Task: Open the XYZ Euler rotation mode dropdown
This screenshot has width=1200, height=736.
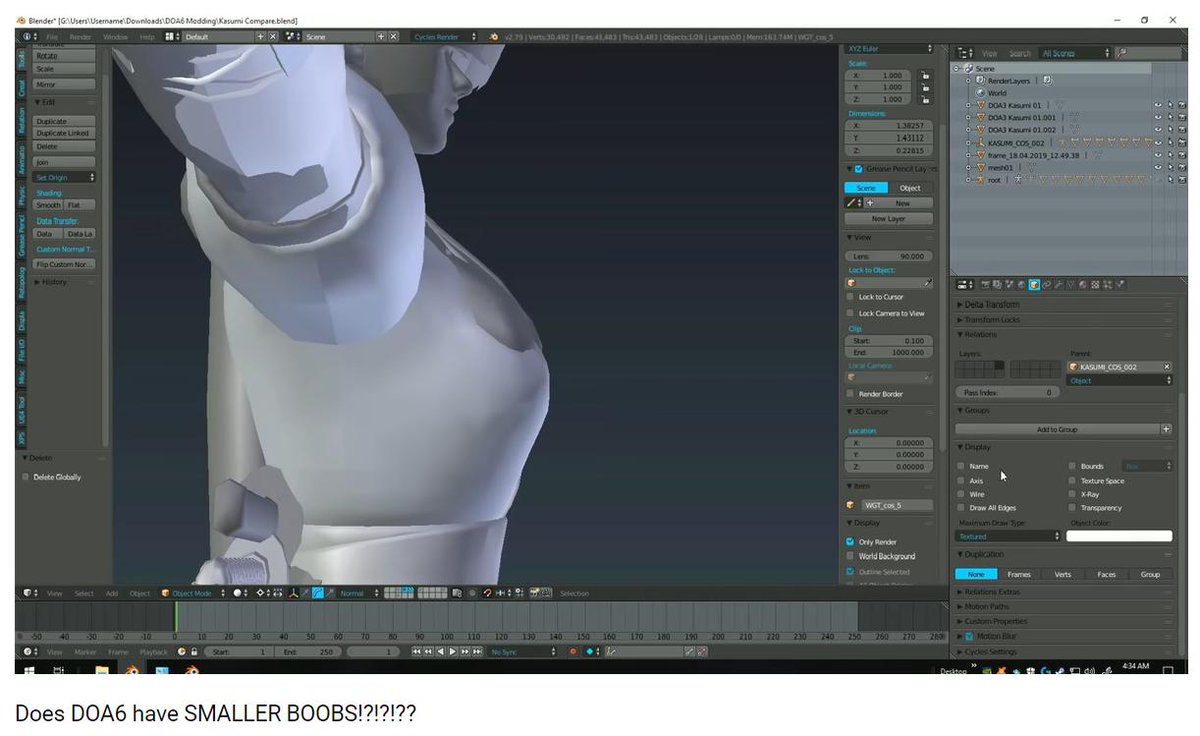Action: [x=890, y=48]
